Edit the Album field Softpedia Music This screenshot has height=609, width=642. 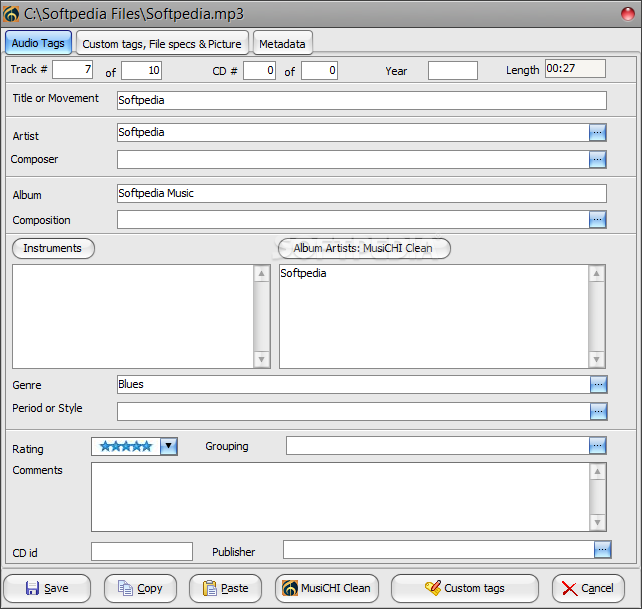point(362,193)
